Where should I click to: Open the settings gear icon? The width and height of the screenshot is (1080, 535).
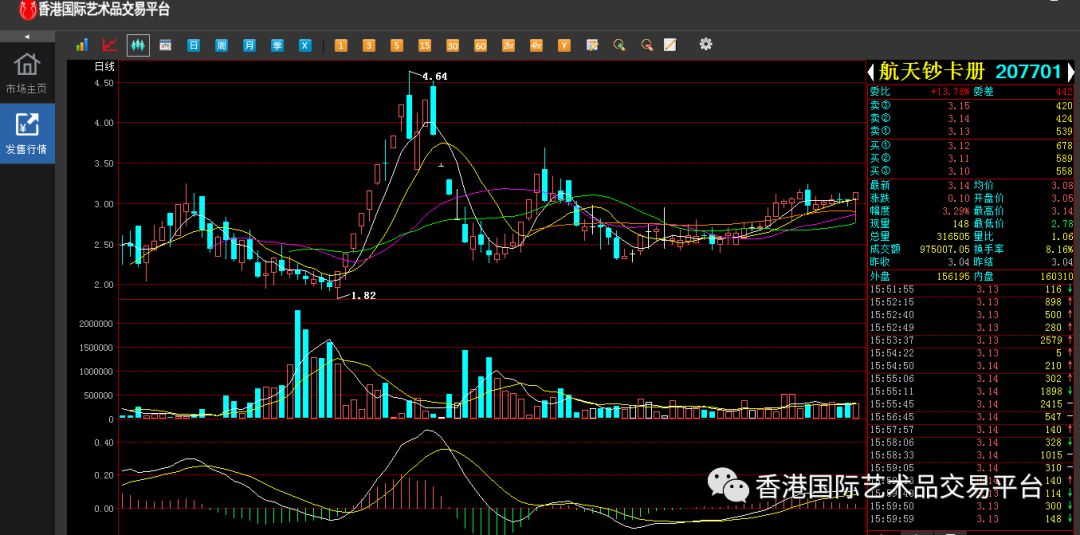(705, 44)
